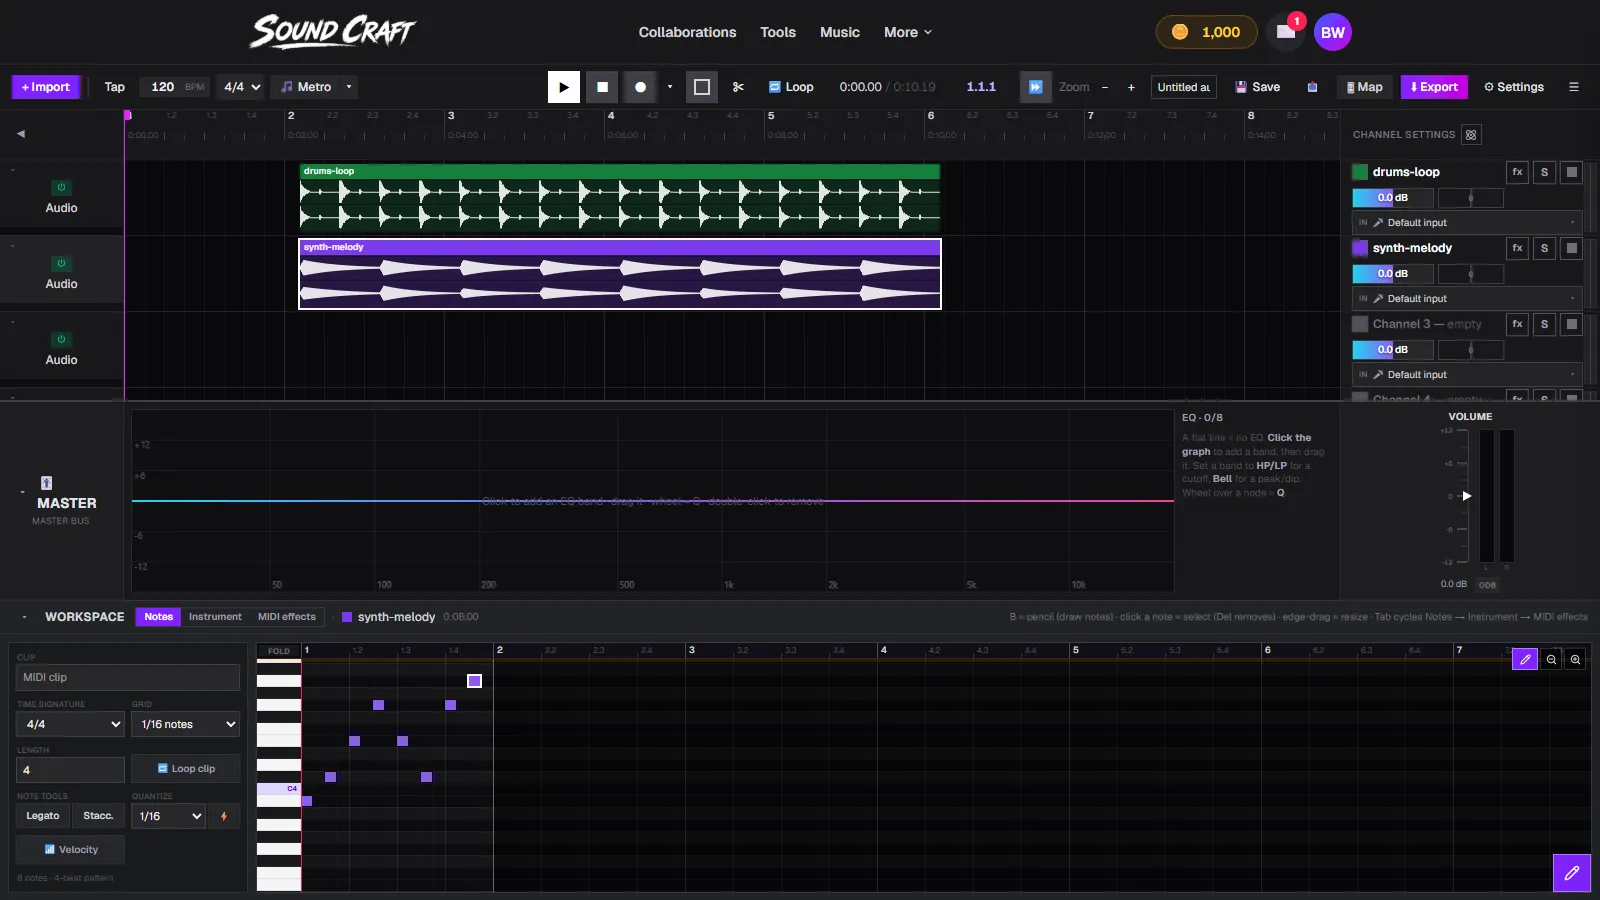
Task: Toggle the Metro metronome
Action: point(306,87)
